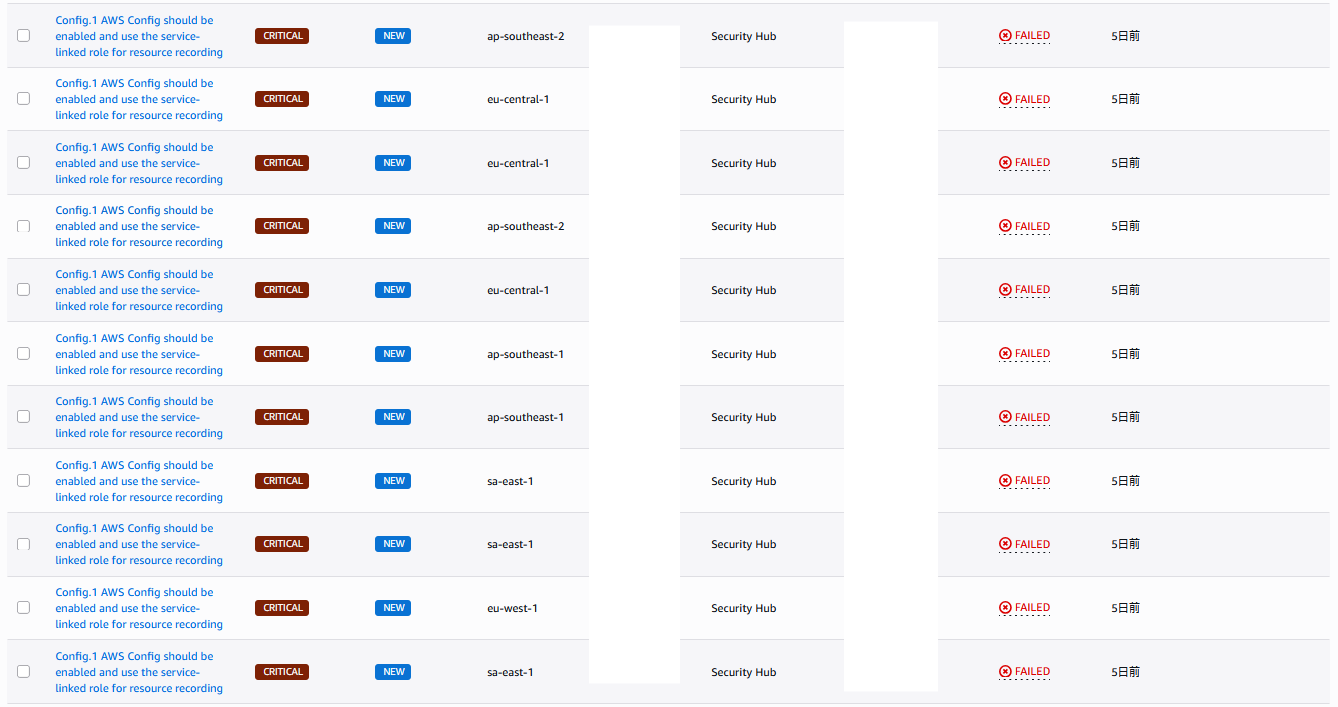This screenshot has height=707, width=1338.
Task: Click the CRITICAL severity badge in the eu-west-1 row
Action: (x=282, y=608)
